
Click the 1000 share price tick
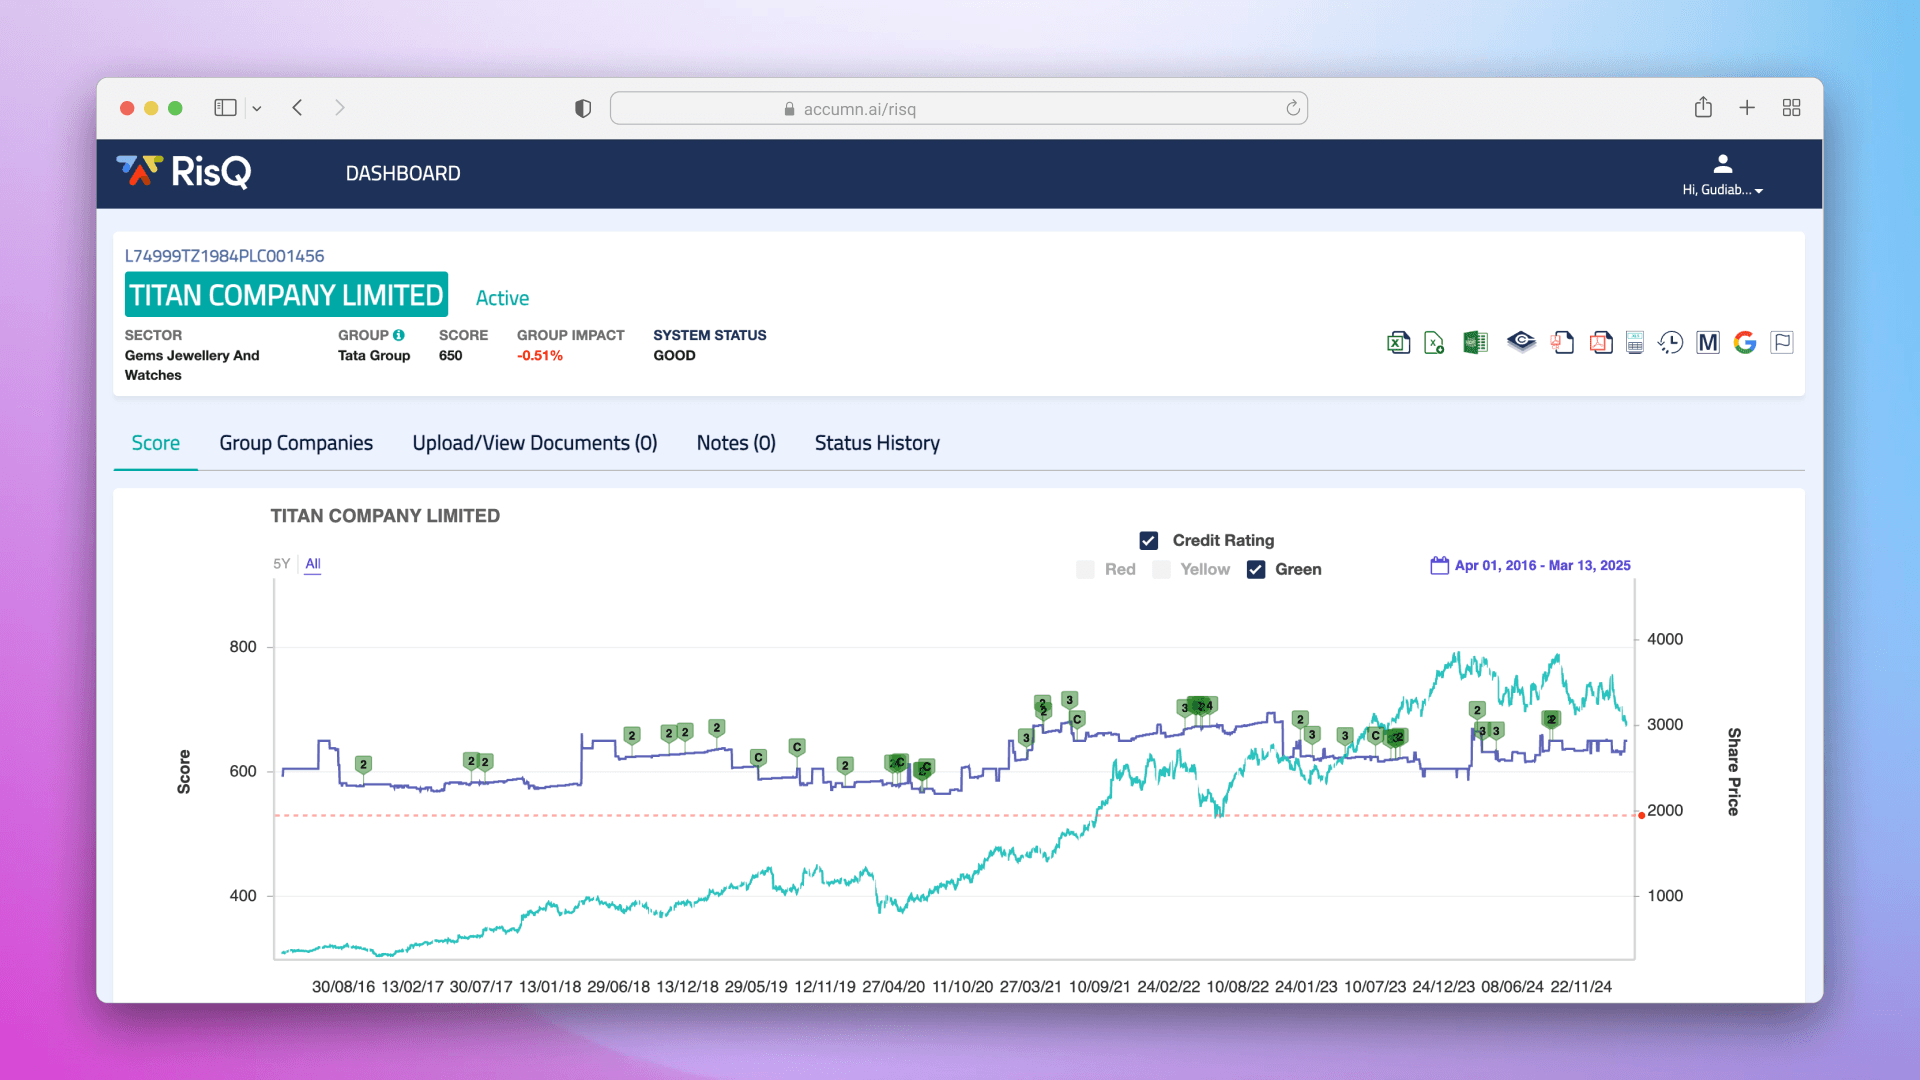tap(1665, 896)
